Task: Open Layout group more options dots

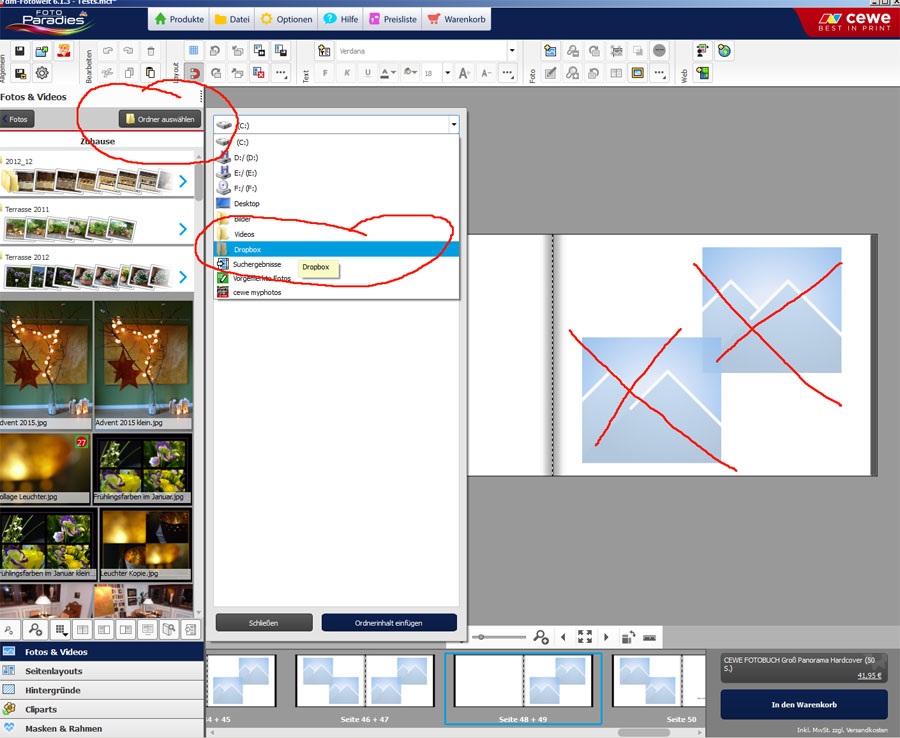Action: (x=281, y=73)
